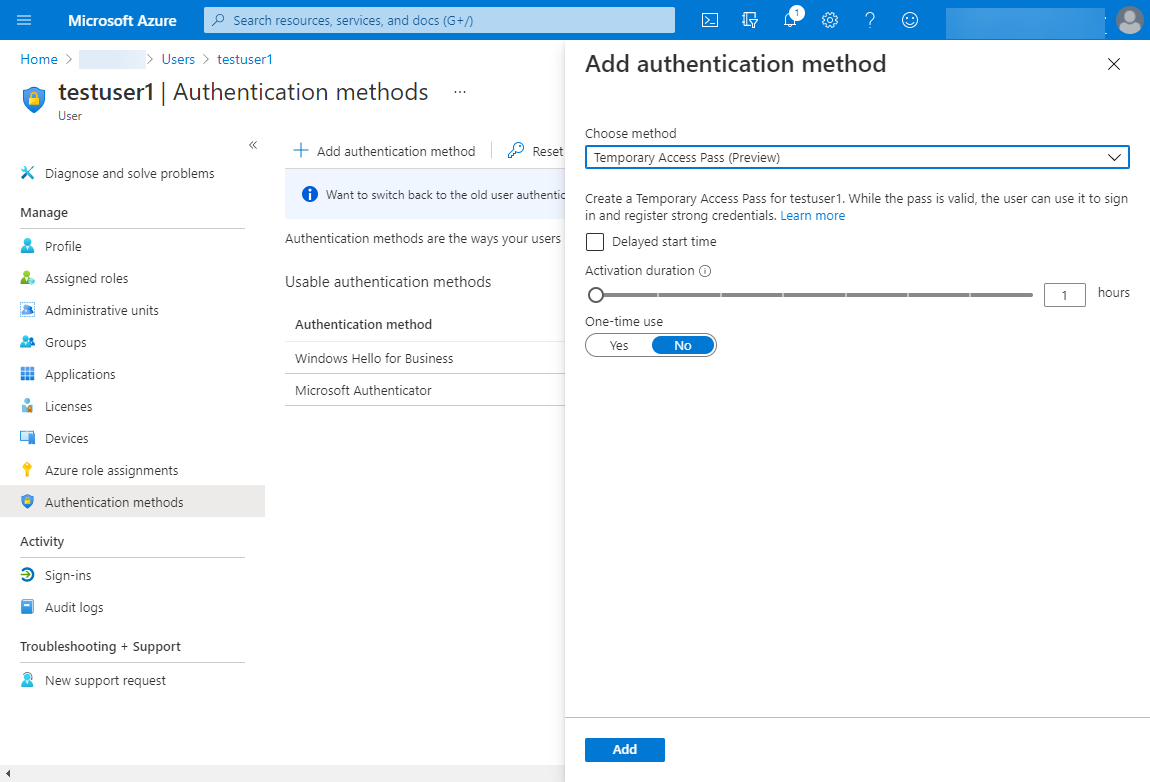Click the Microsoft Azure logo text
Image resolution: width=1150 pixels, height=782 pixels.
tap(122, 21)
